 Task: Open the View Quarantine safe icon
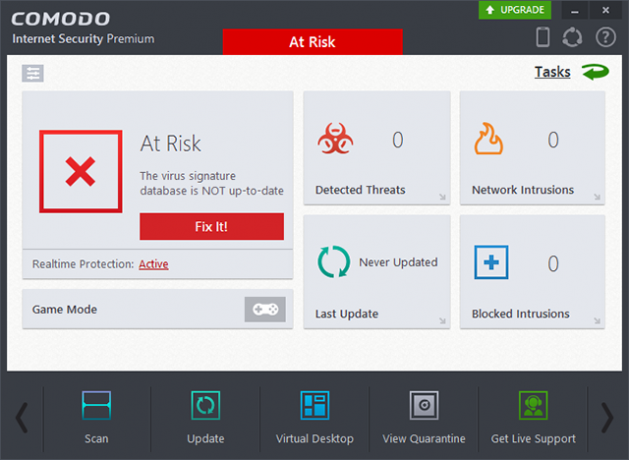click(x=424, y=405)
